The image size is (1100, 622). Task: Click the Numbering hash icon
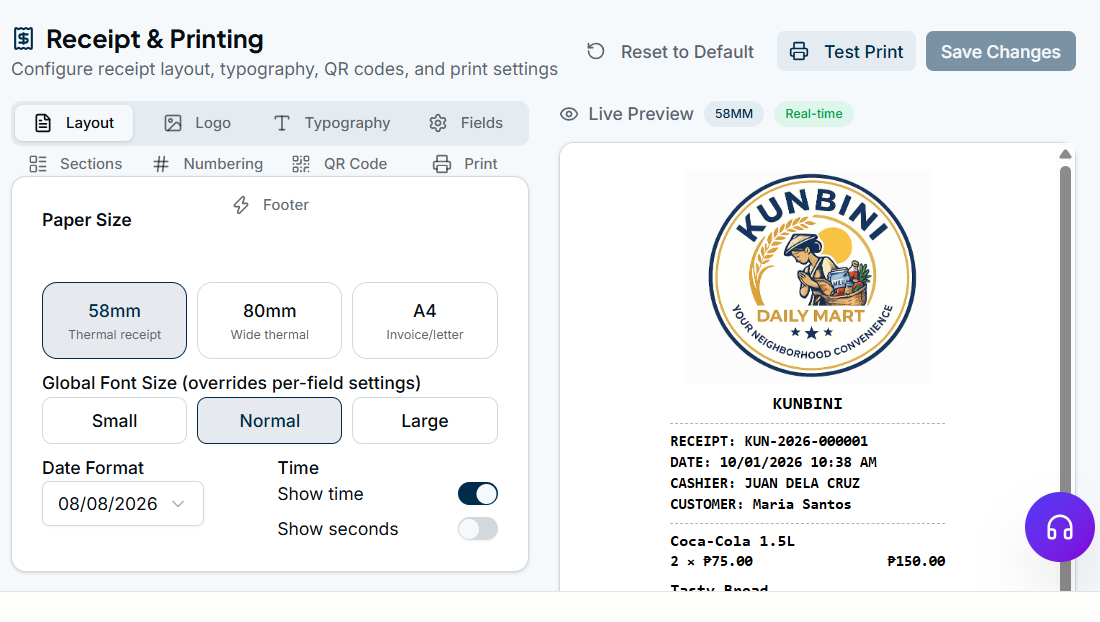point(161,164)
